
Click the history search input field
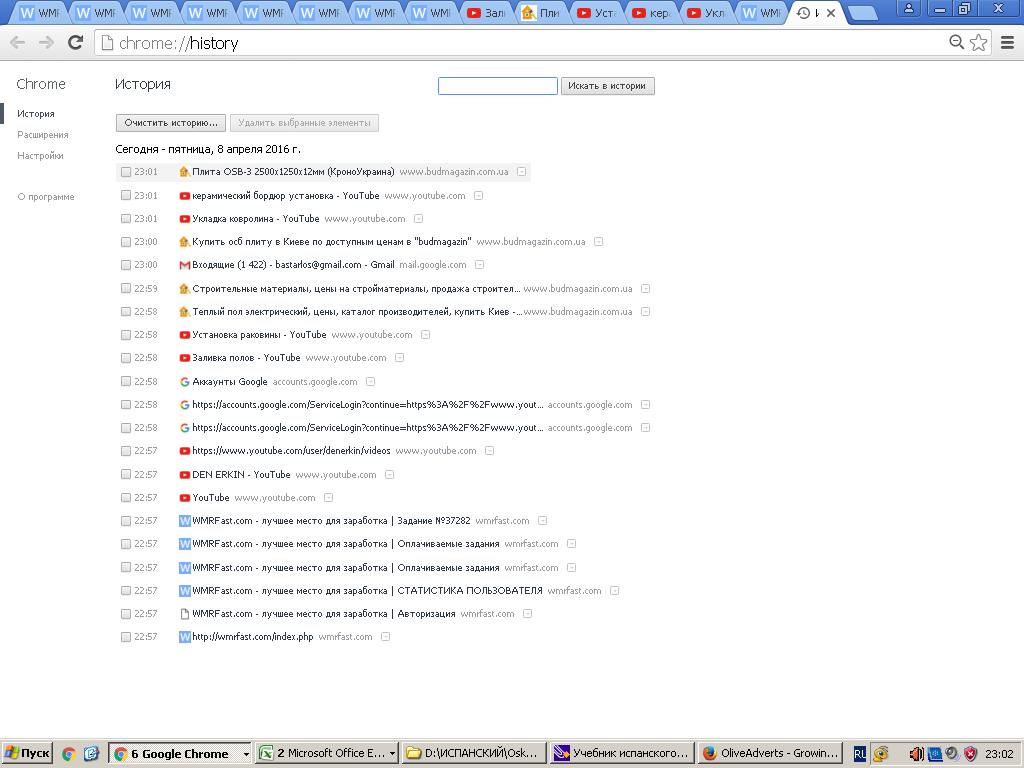click(x=498, y=86)
